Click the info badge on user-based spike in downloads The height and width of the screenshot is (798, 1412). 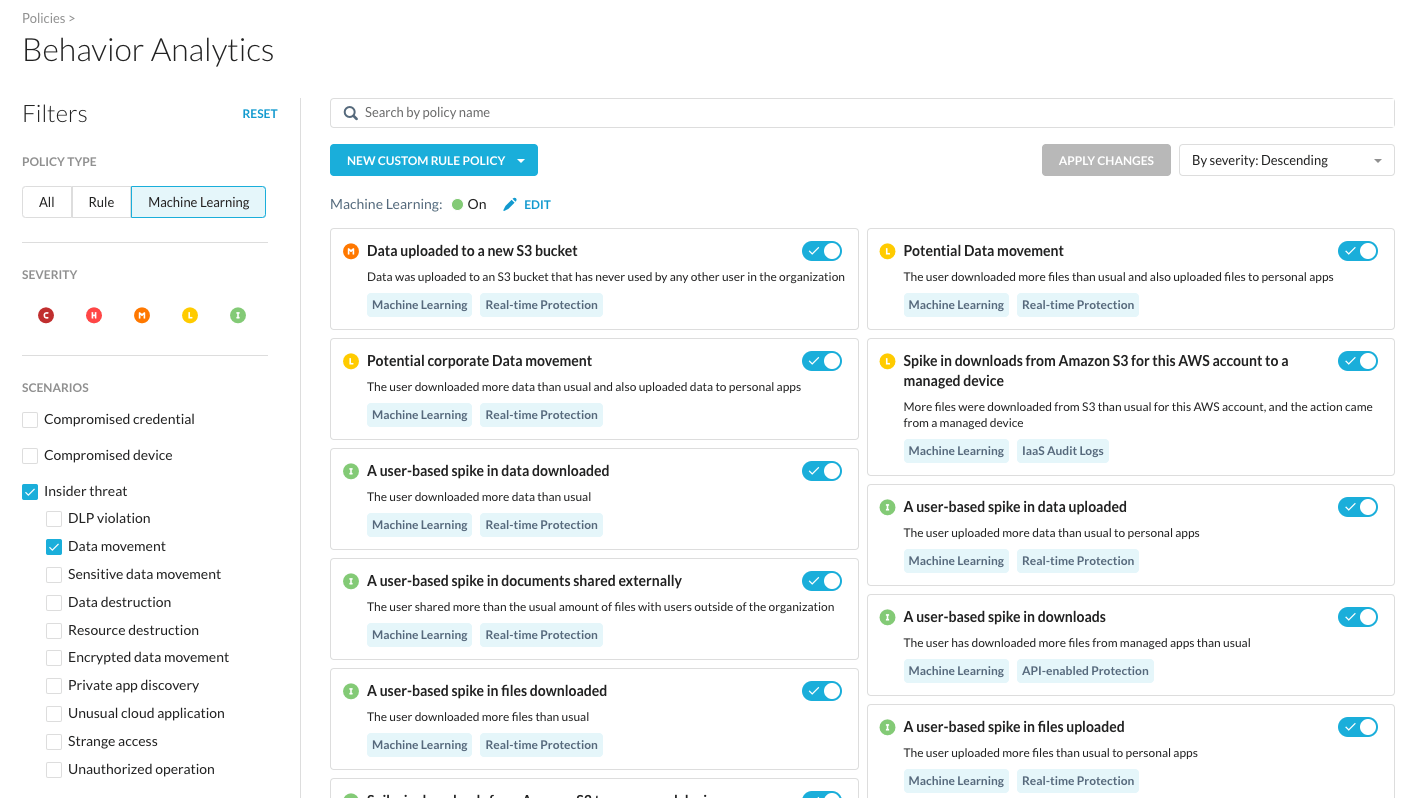point(886,617)
